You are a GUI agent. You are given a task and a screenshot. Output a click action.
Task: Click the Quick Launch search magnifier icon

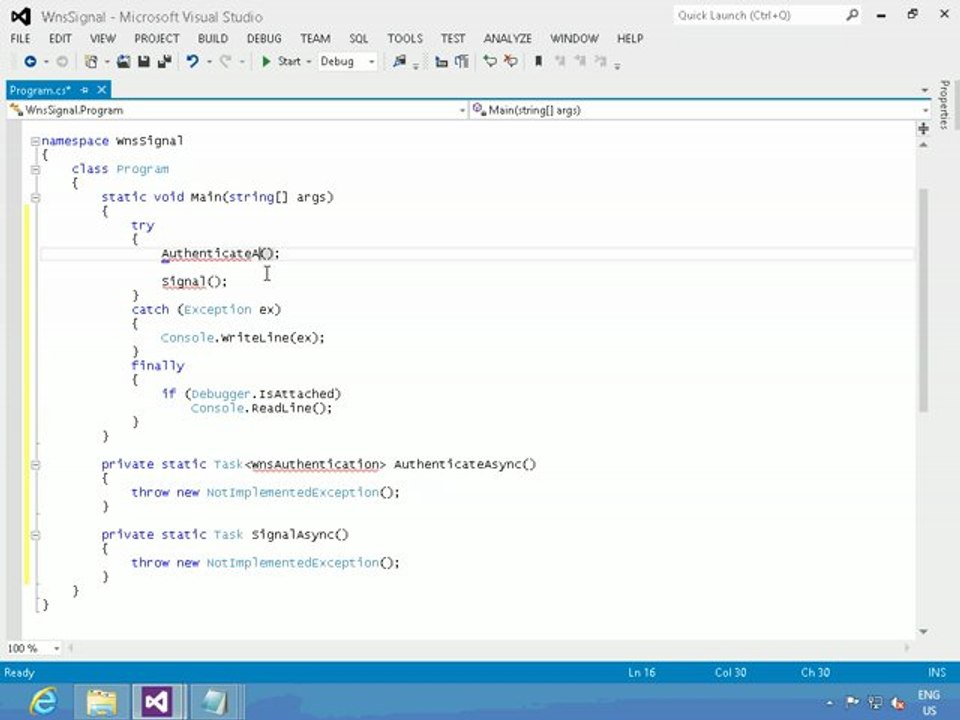(852, 15)
